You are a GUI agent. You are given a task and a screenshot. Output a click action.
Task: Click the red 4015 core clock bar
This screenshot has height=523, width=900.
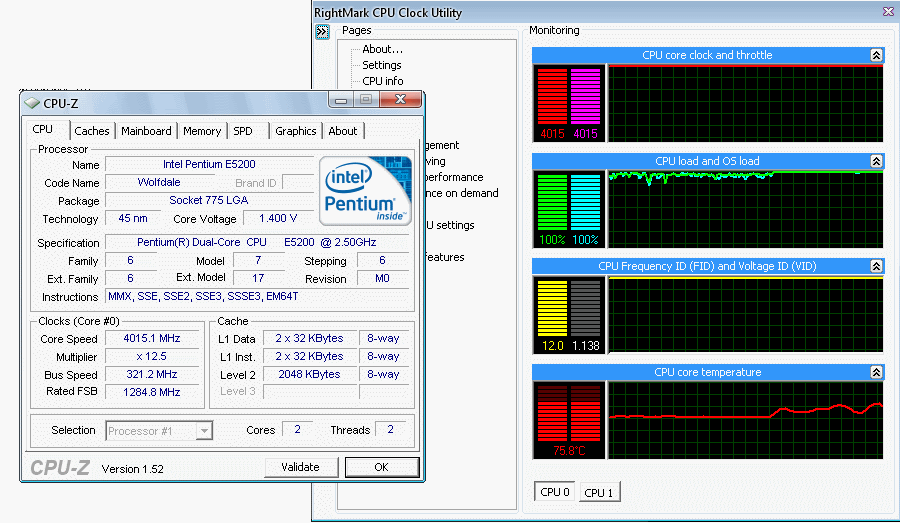click(x=552, y=96)
